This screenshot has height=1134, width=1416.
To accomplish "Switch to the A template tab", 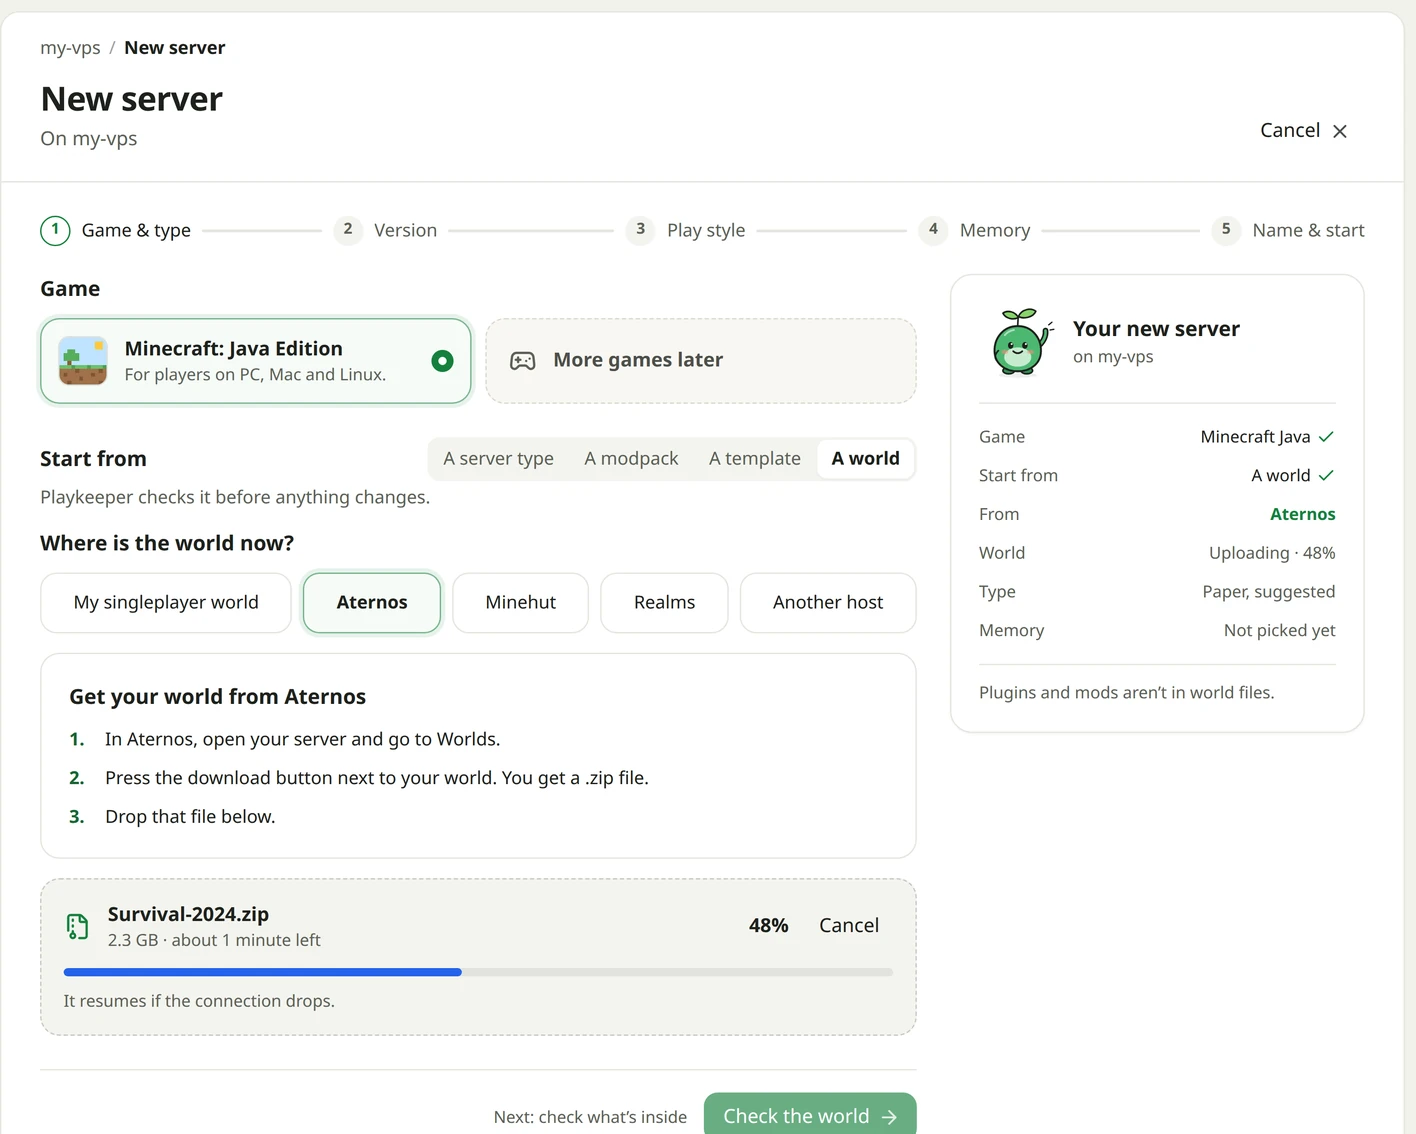I will click(755, 459).
